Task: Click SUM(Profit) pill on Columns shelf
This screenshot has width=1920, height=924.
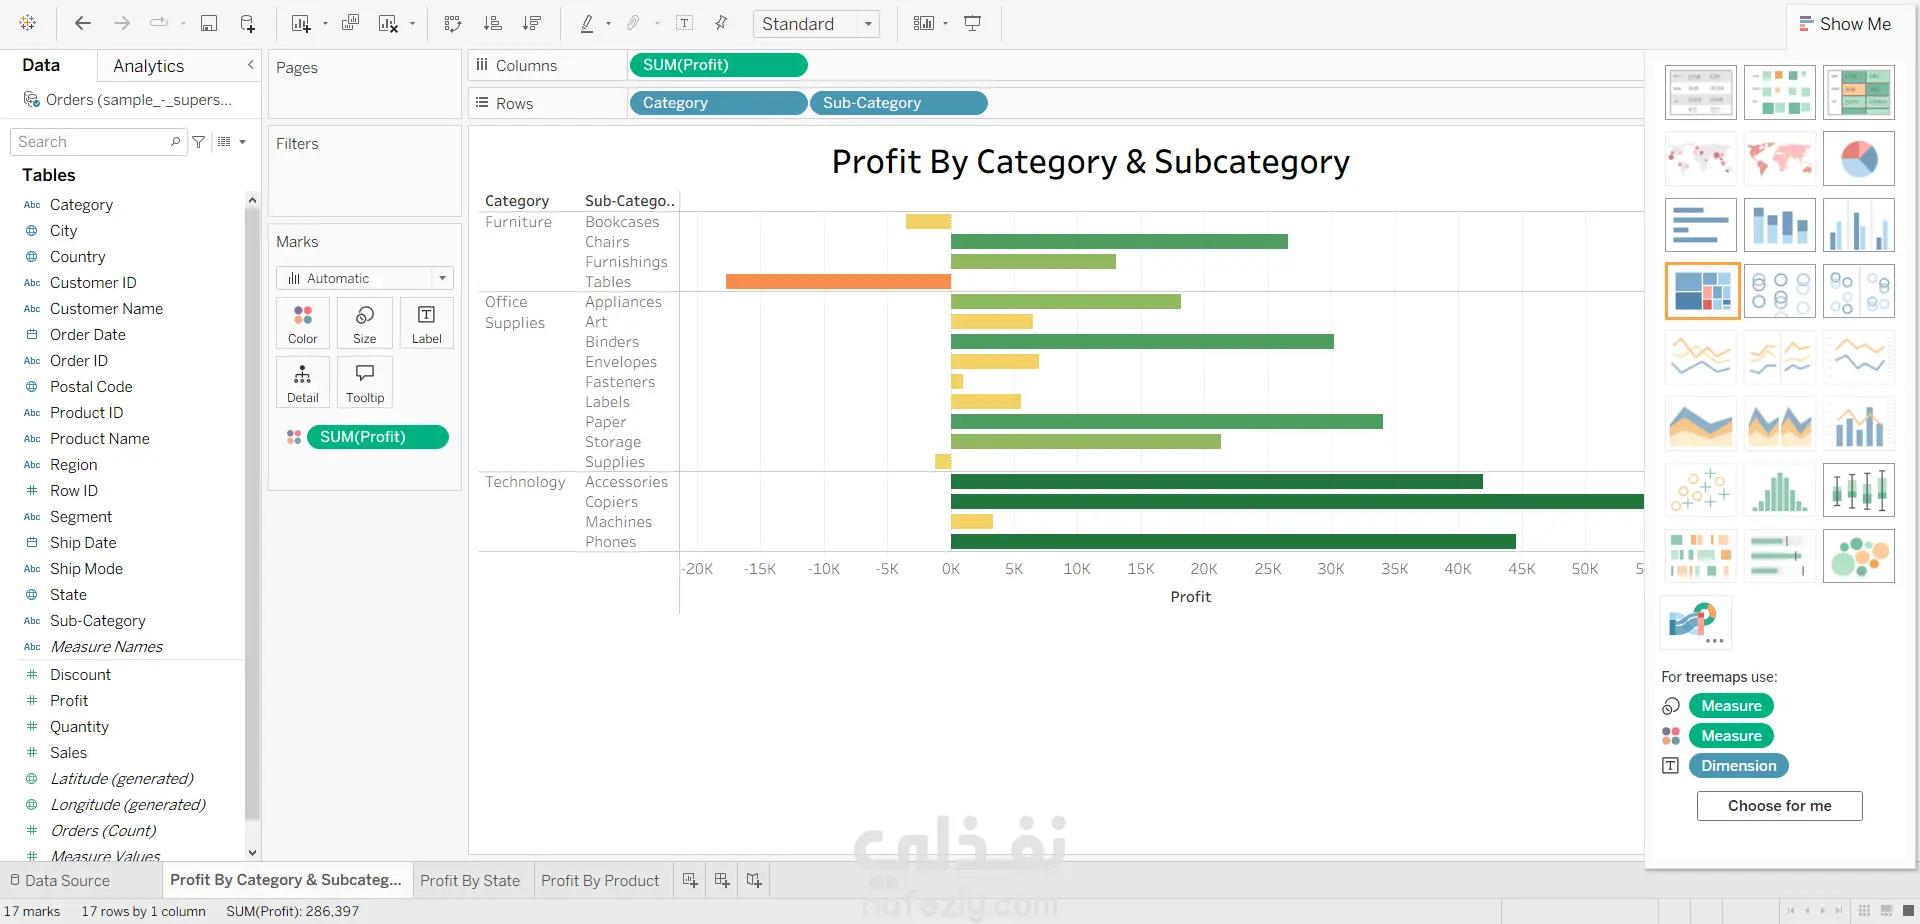Action: click(x=718, y=65)
